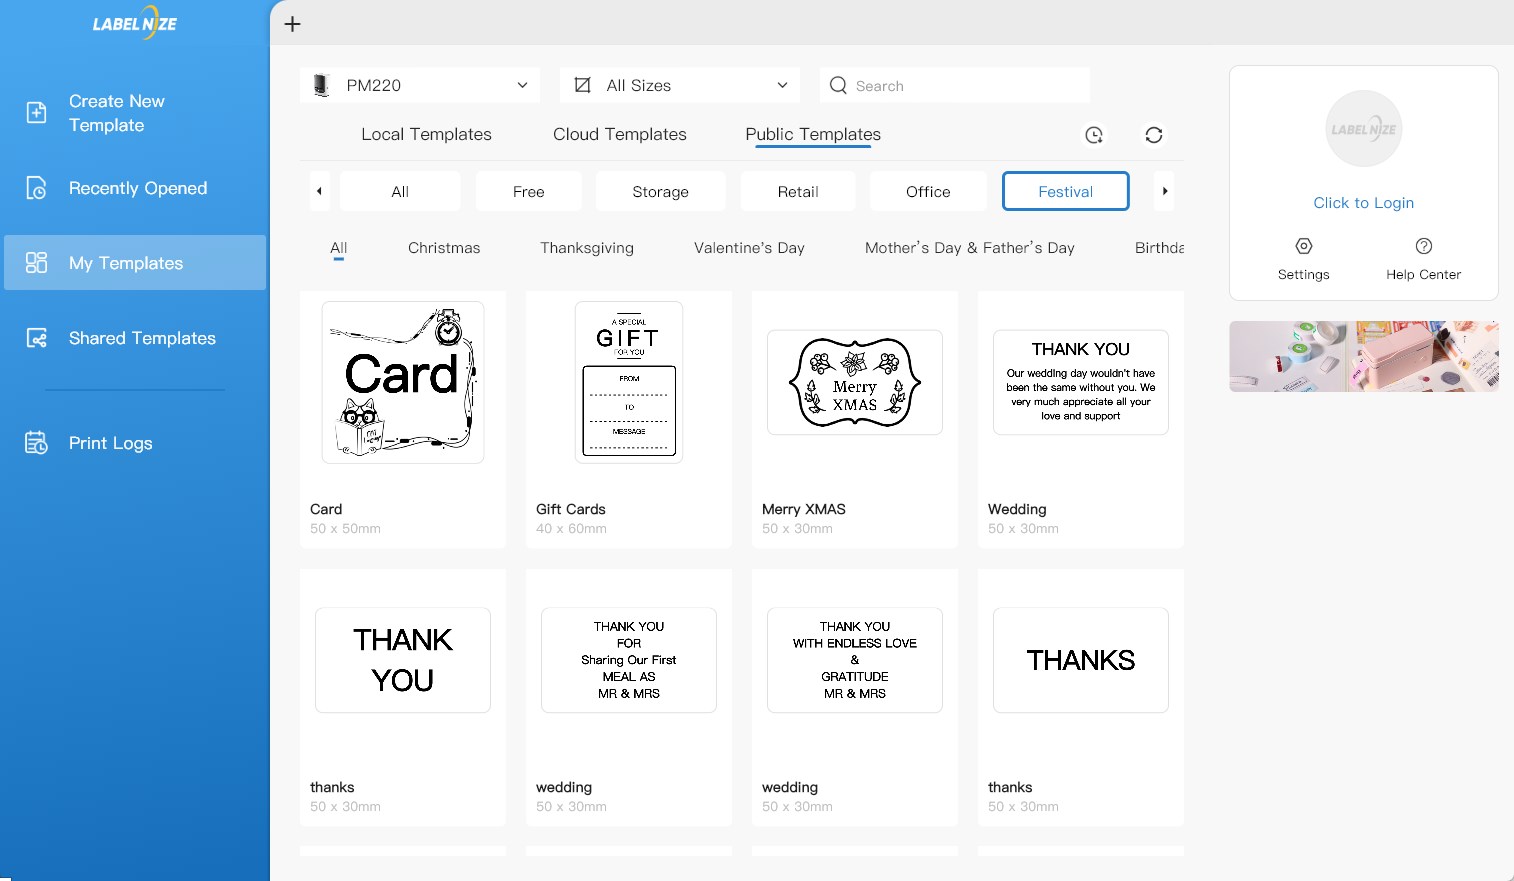Viewport: 1514px width, 881px height.
Task: Select the All festival subcategory
Action: (x=339, y=248)
